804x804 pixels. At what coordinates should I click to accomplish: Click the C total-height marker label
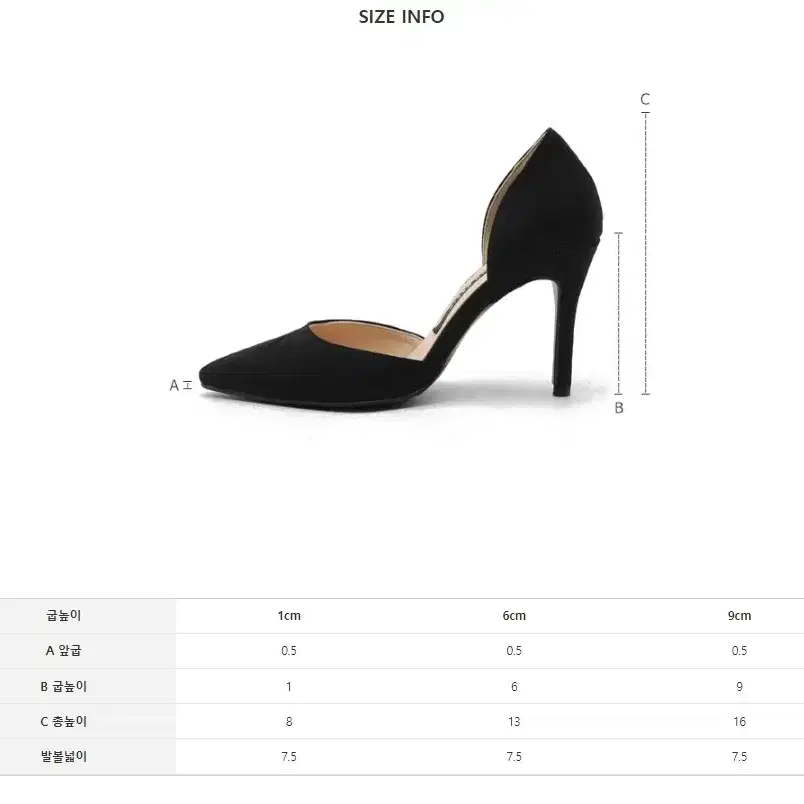coord(645,99)
